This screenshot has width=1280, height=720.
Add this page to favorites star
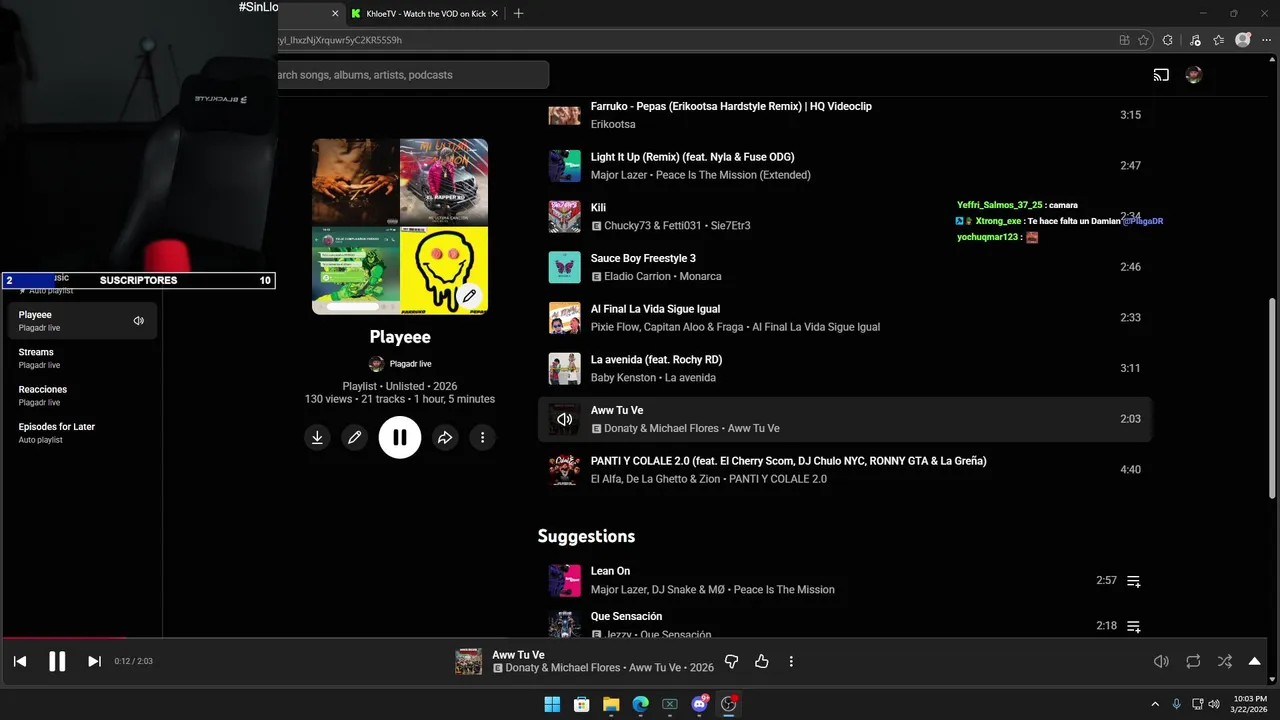click(x=1145, y=40)
